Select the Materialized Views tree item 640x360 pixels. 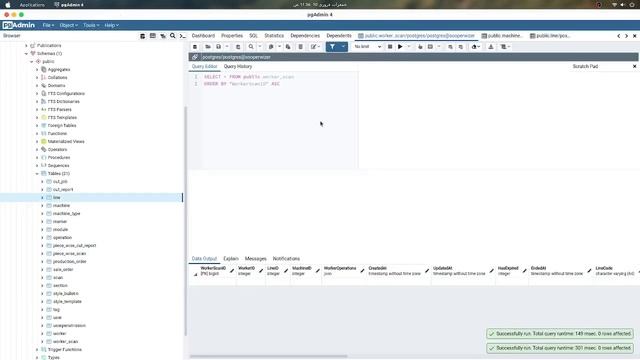(x=66, y=142)
